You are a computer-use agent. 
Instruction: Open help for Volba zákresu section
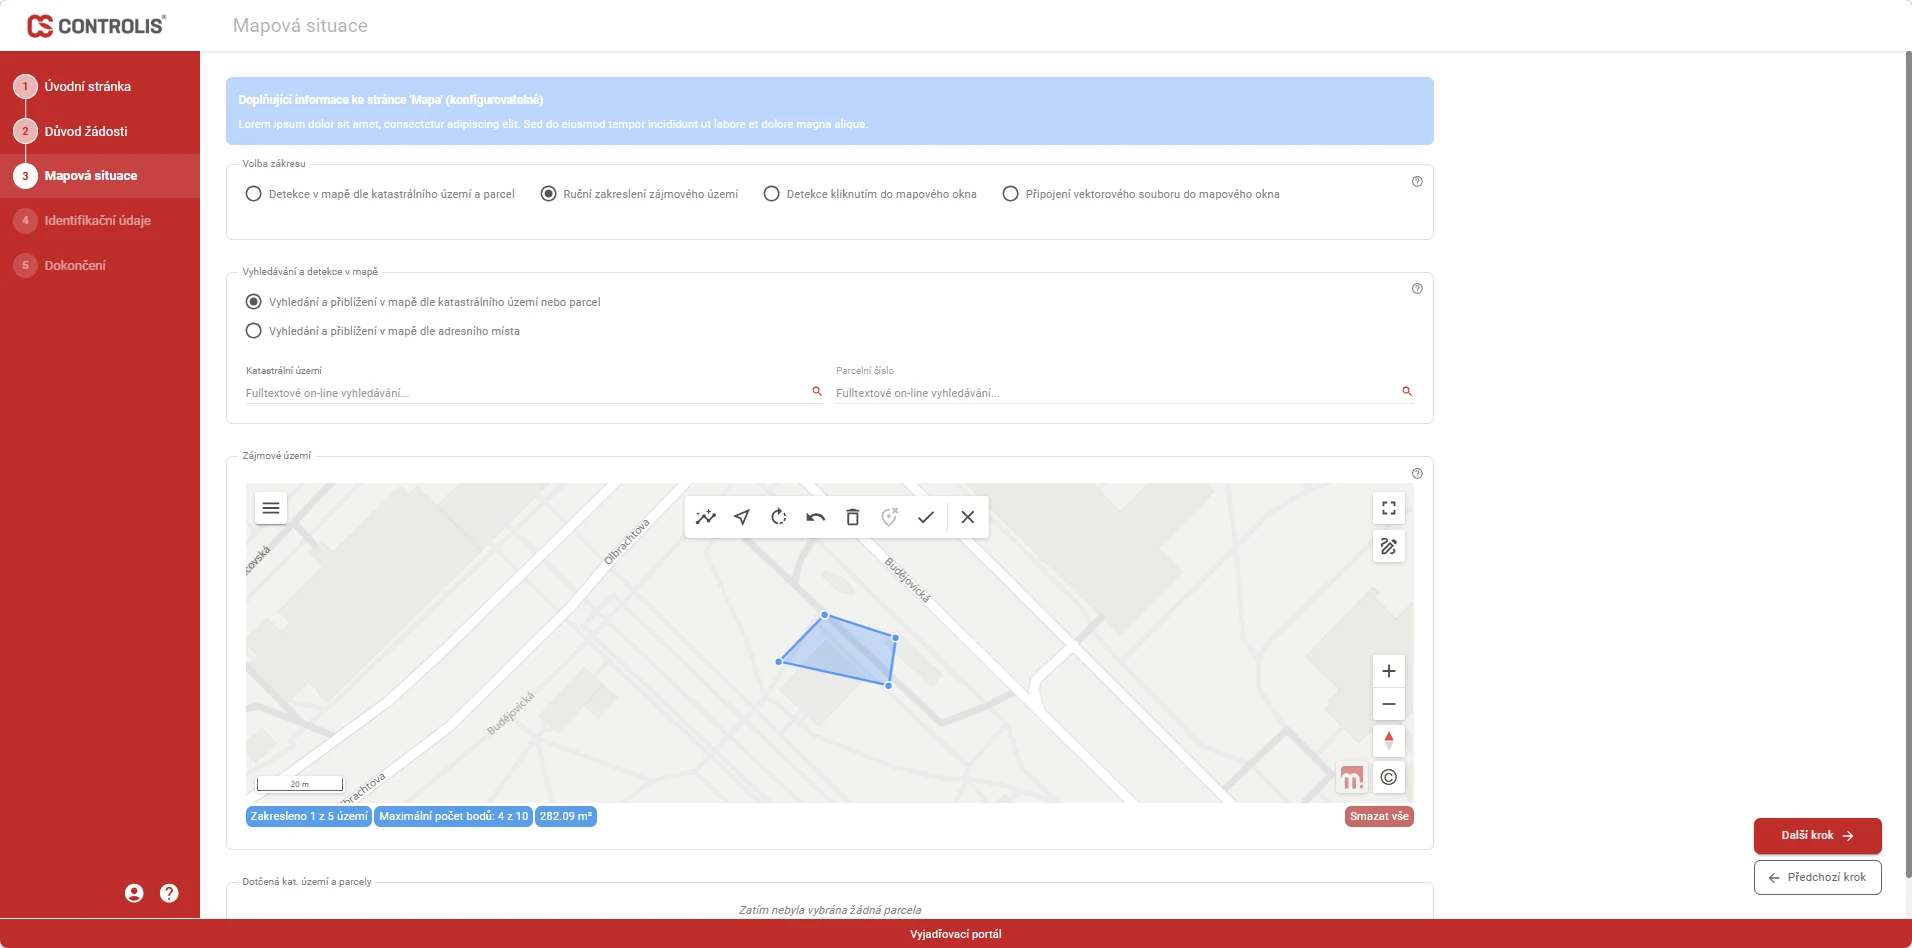[x=1417, y=181]
